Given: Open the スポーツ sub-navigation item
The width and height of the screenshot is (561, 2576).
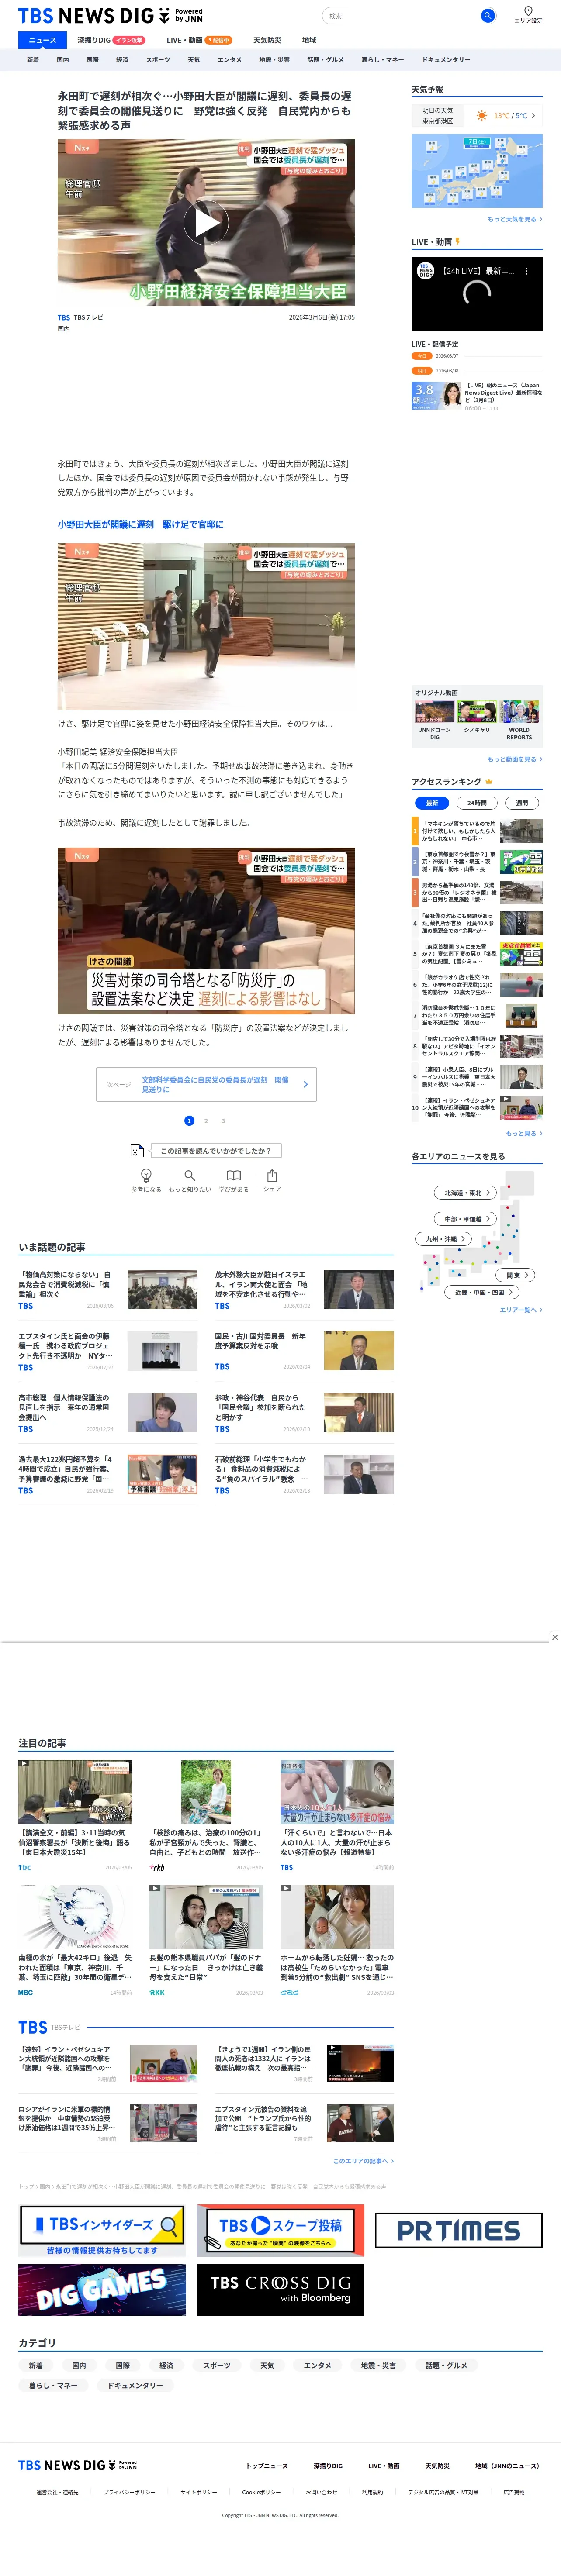Looking at the screenshot, I should click(158, 60).
